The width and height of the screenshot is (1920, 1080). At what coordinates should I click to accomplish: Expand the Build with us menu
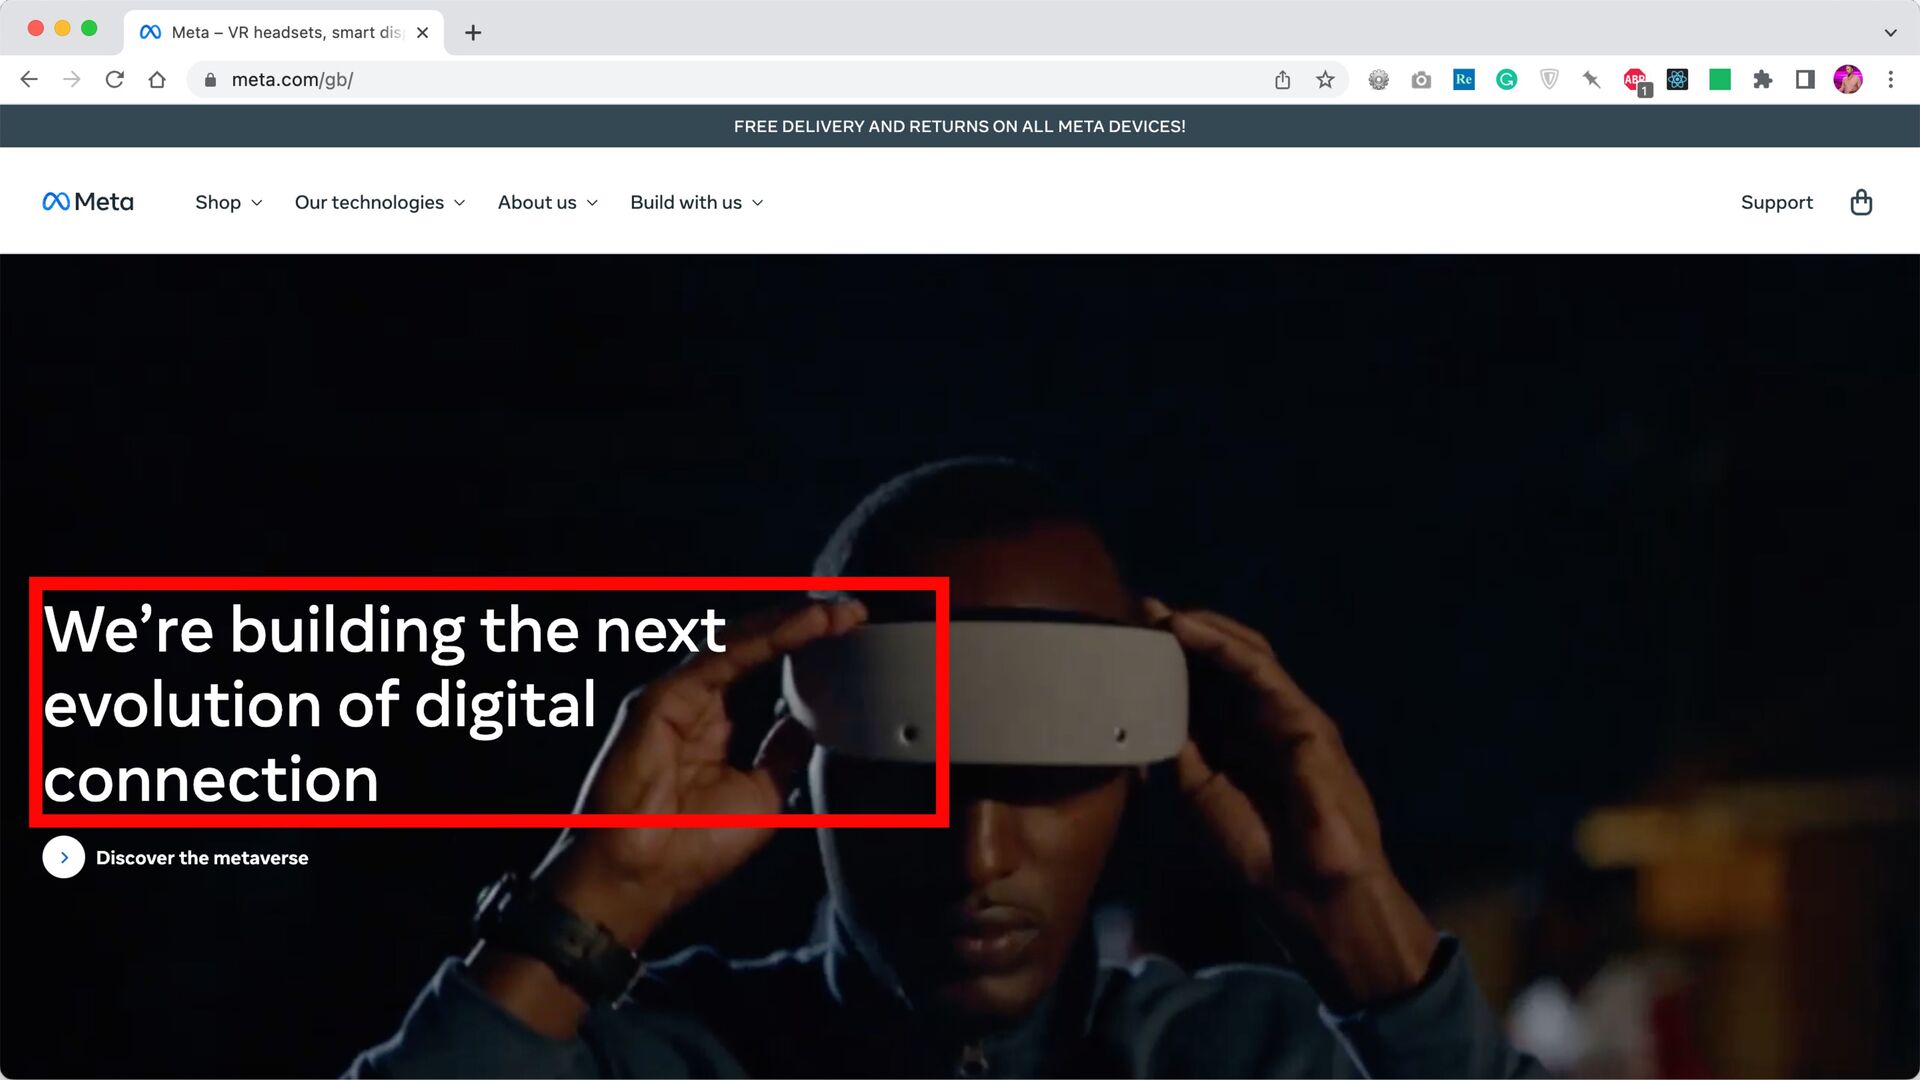[x=696, y=203]
